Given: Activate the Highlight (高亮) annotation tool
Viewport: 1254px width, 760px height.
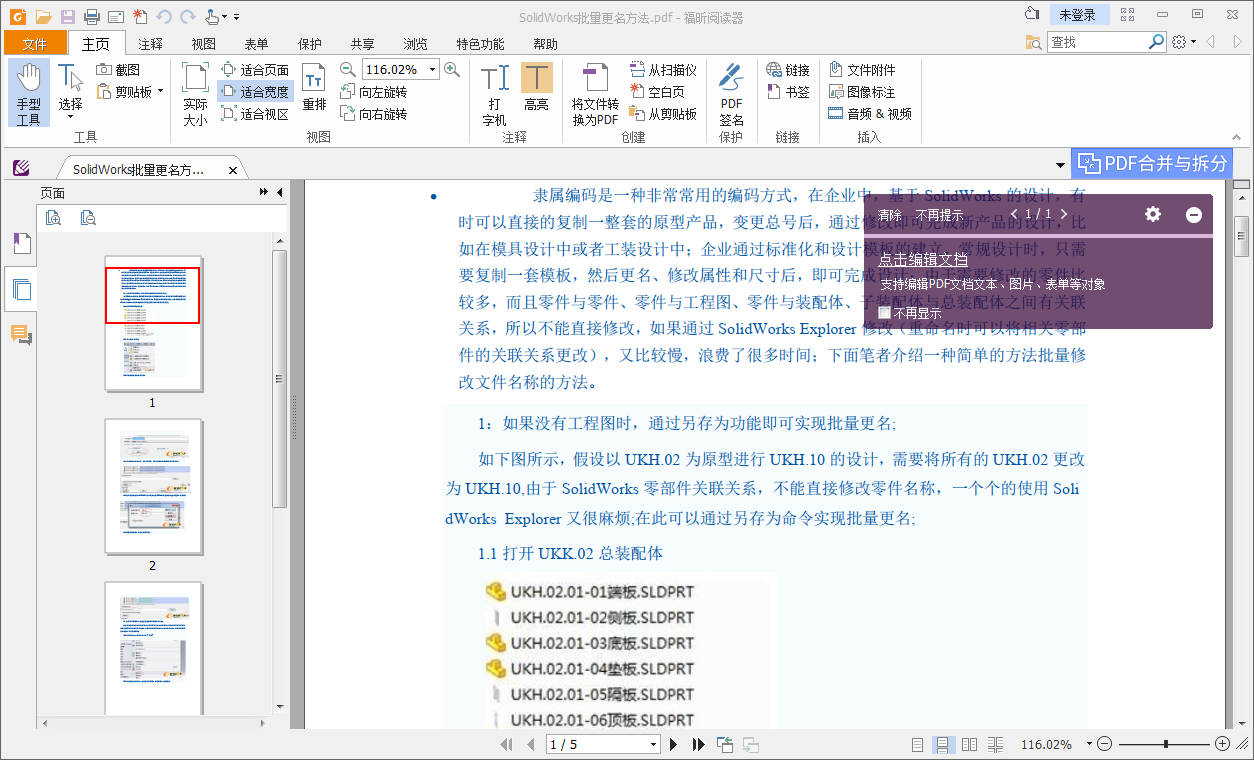Looking at the screenshot, I should tap(536, 90).
